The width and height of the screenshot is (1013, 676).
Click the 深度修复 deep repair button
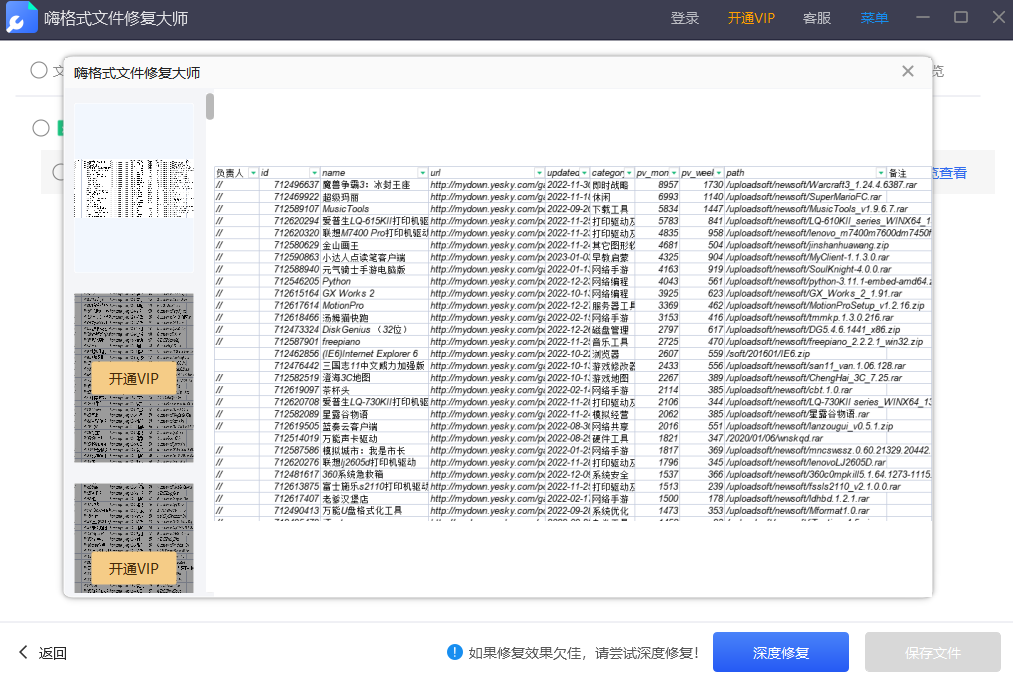(x=780, y=652)
